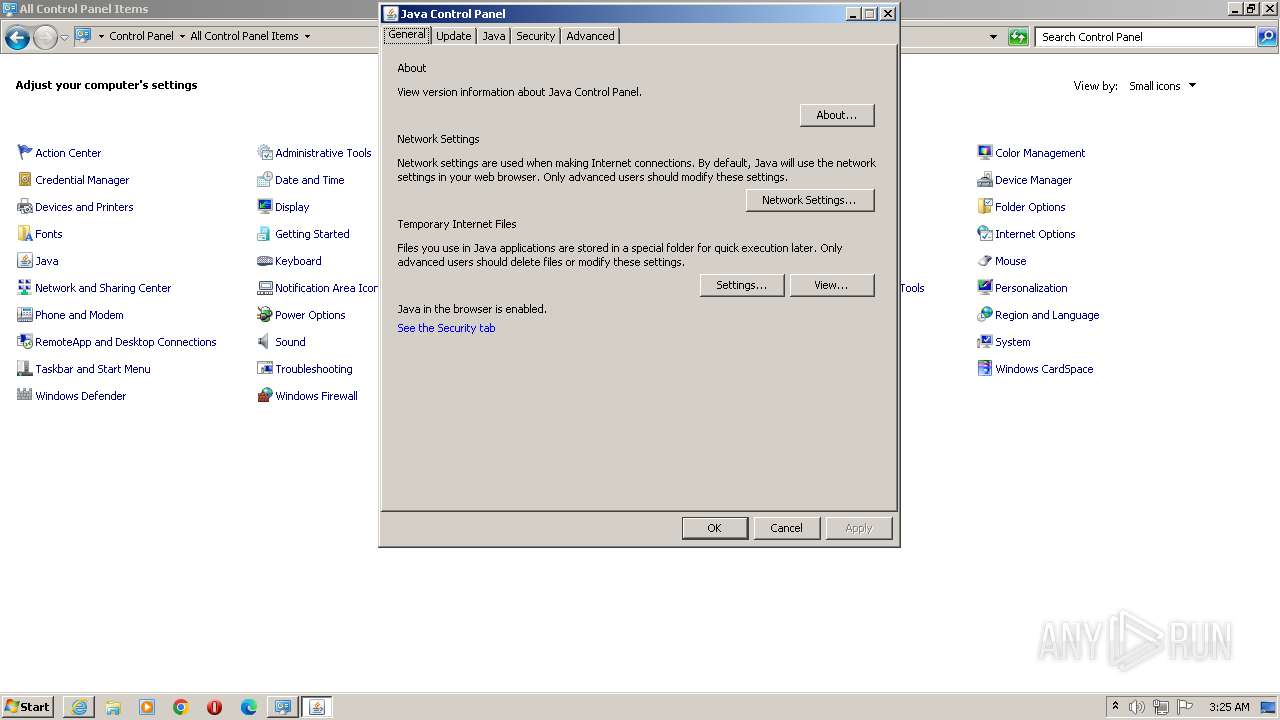Open Microsoft Edge from taskbar
This screenshot has width=1280, height=720.
[x=249, y=707]
